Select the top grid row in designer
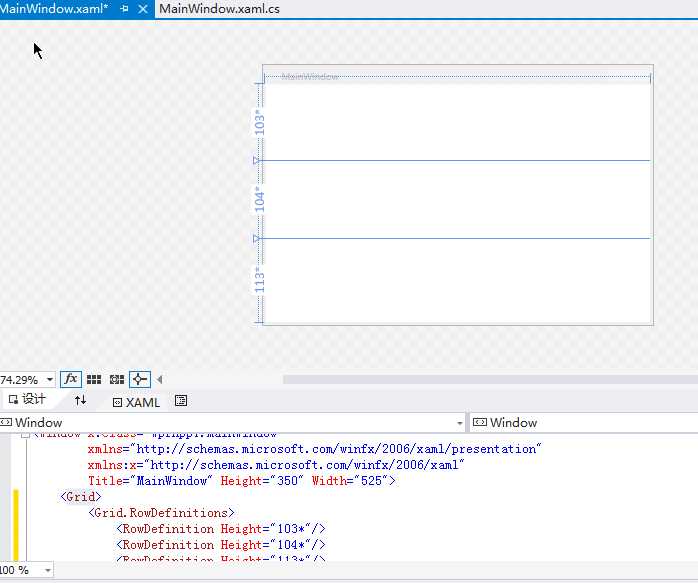Image resolution: width=698 pixels, height=583 pixels. tap(457, 121)
